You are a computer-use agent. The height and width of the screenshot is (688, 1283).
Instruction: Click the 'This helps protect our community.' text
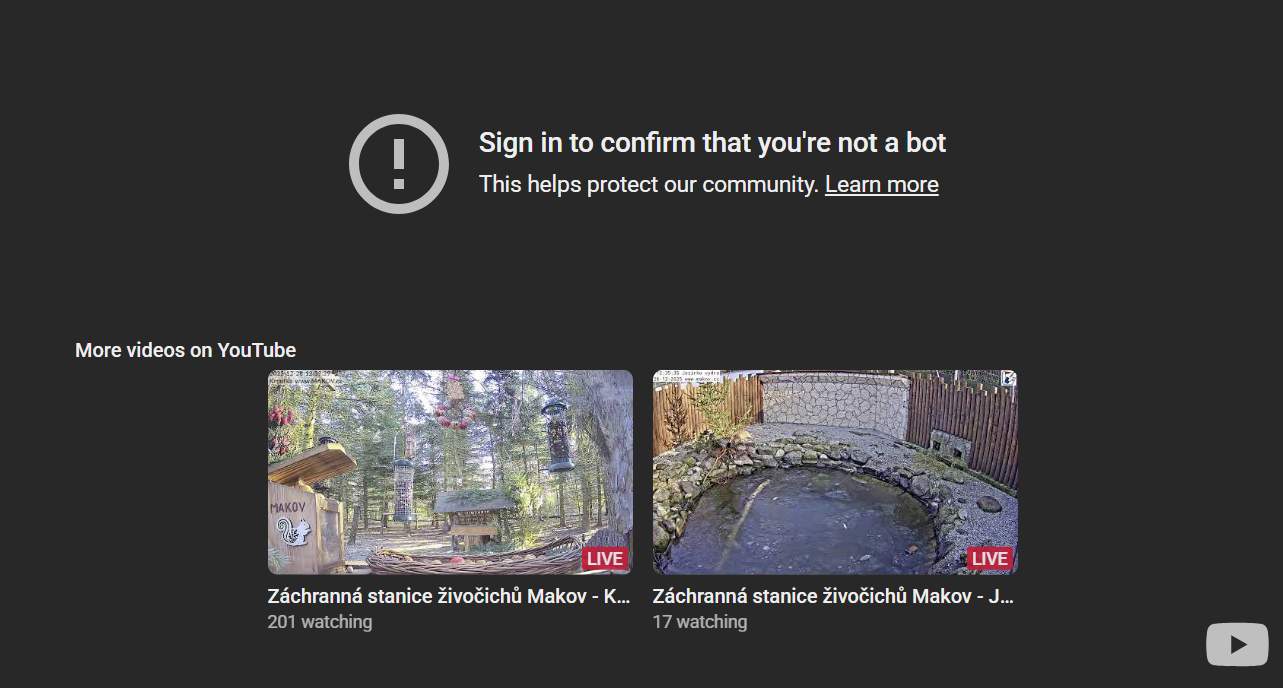[x=649, y=184]
